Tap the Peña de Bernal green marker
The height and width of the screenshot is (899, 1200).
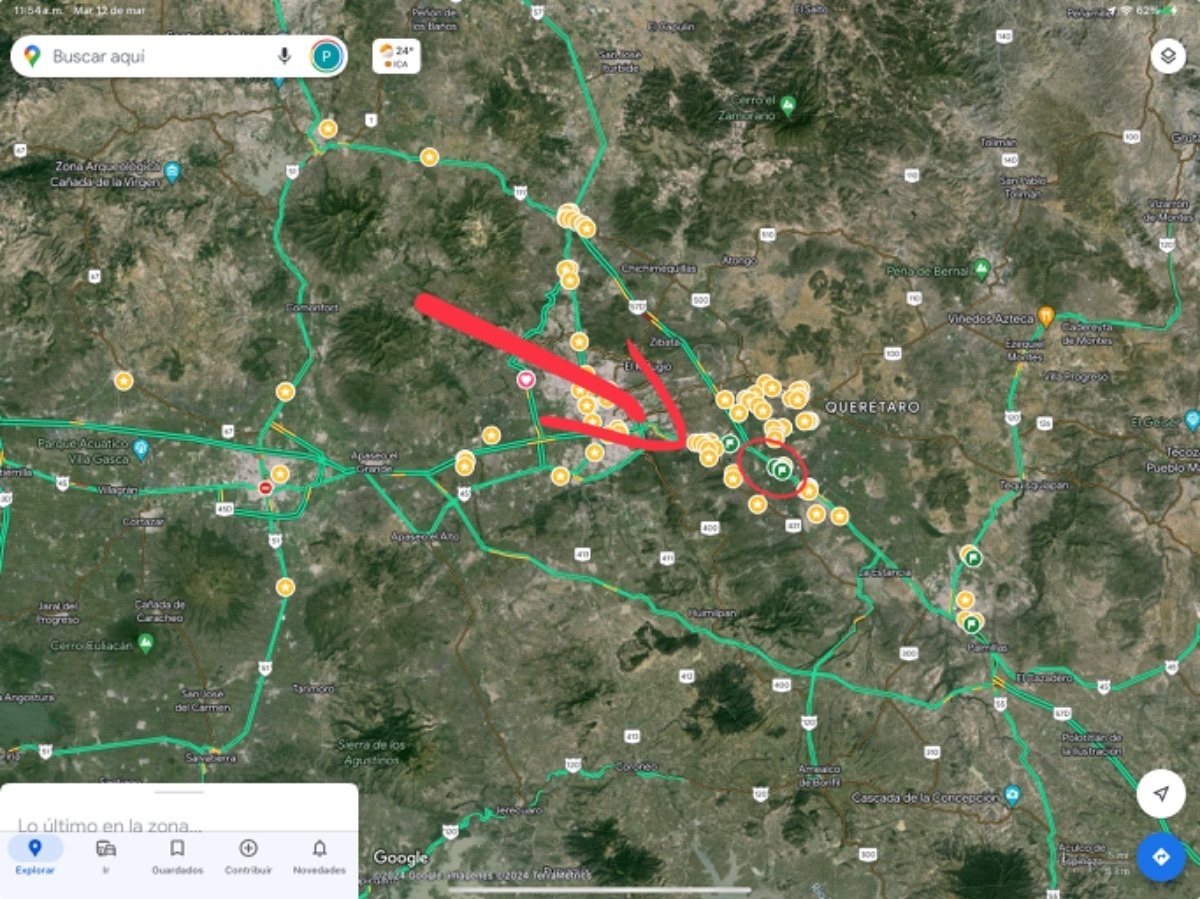tap(982, 269)
